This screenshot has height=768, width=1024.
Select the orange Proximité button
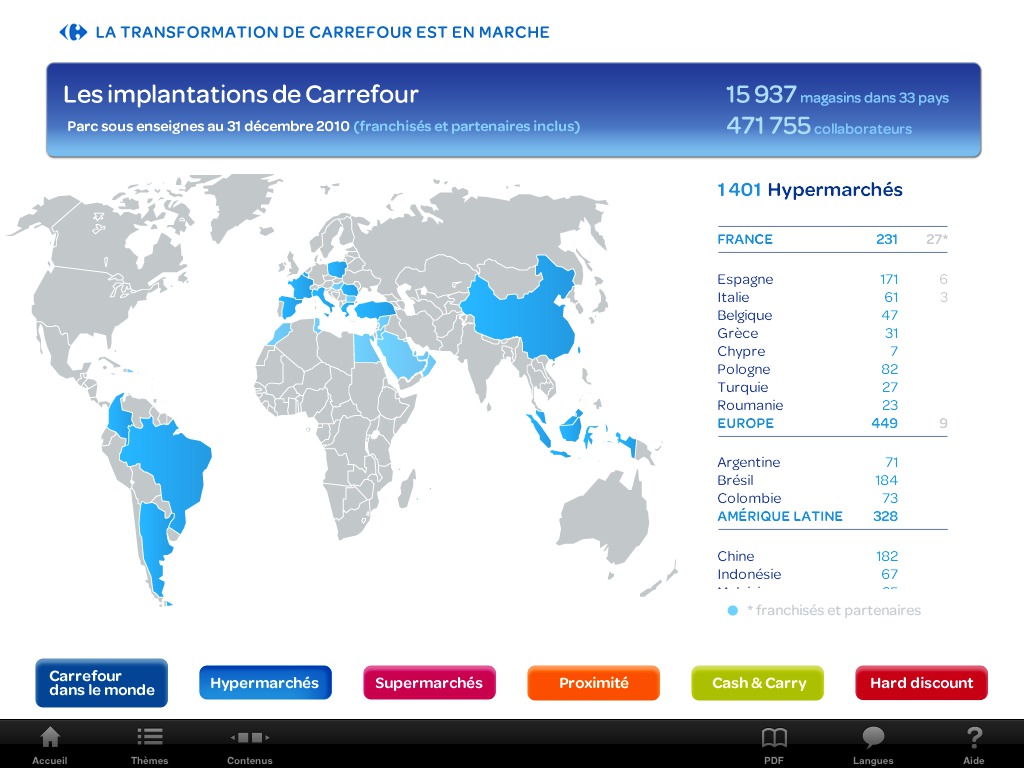click(x=593, y=683)
